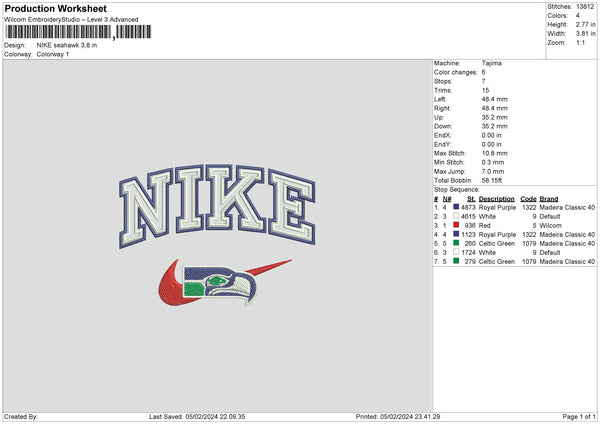Select the Stitches count 13812
Screen dimensions: 600x424
[585, 7]
